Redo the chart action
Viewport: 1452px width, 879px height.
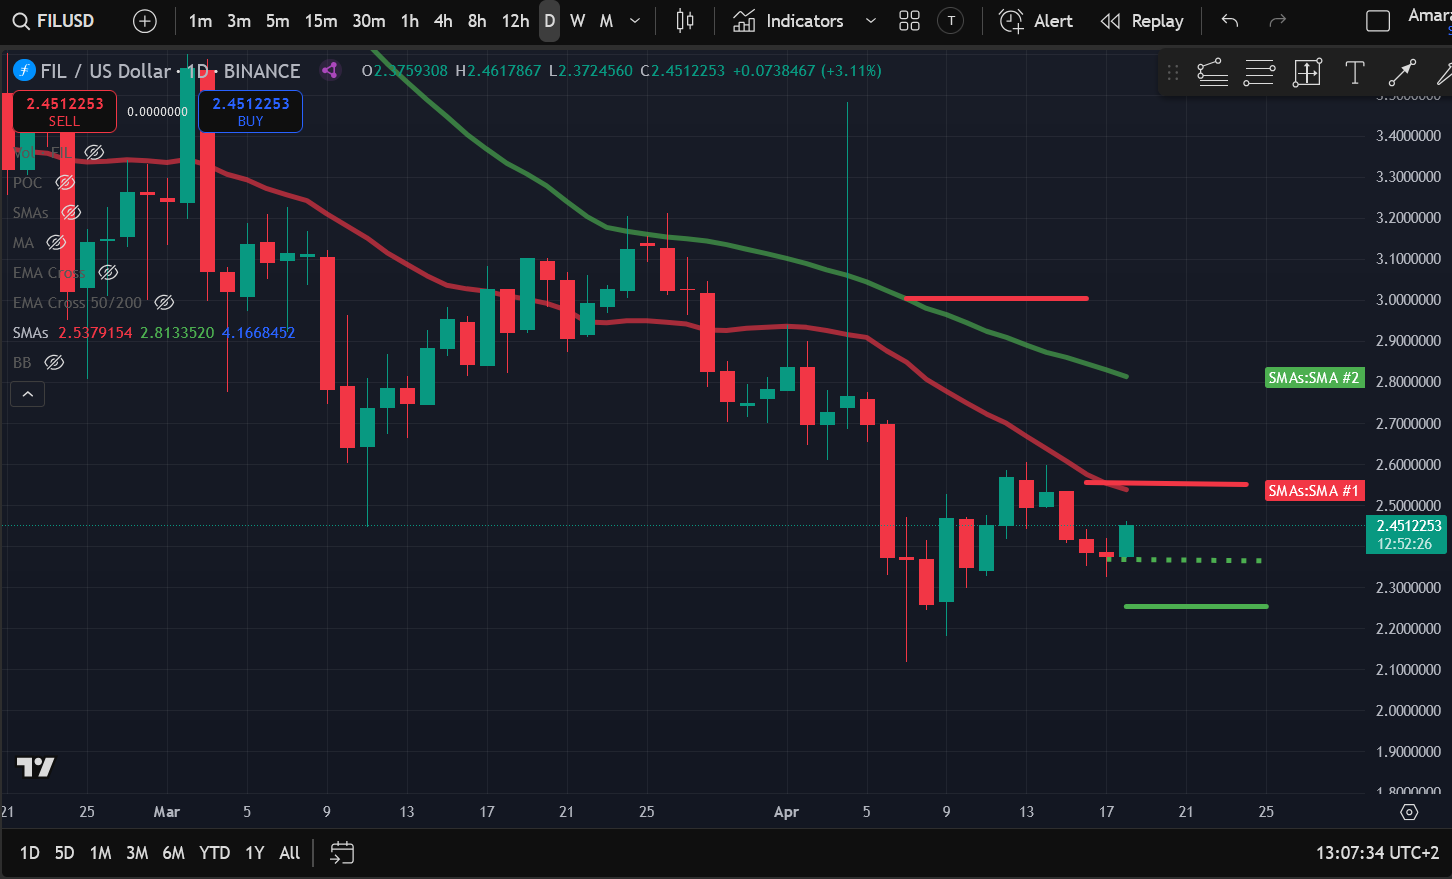(x=1277, y=21)
